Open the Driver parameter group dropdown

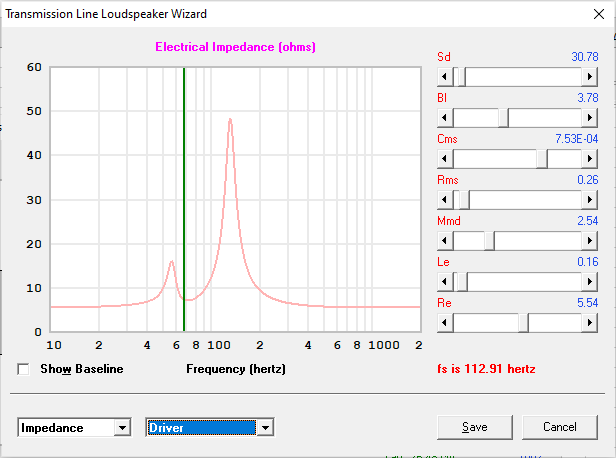[x=265, y=428]
